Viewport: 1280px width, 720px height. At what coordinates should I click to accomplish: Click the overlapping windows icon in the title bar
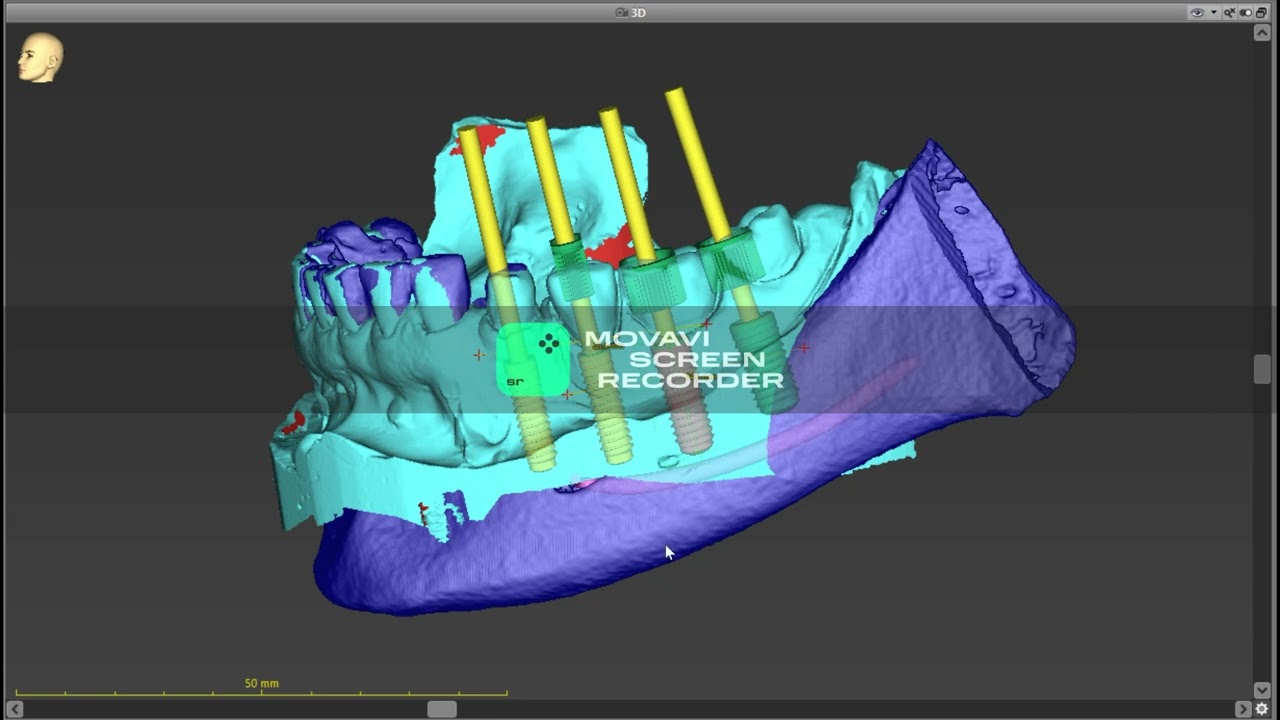tap(1261, 13)
